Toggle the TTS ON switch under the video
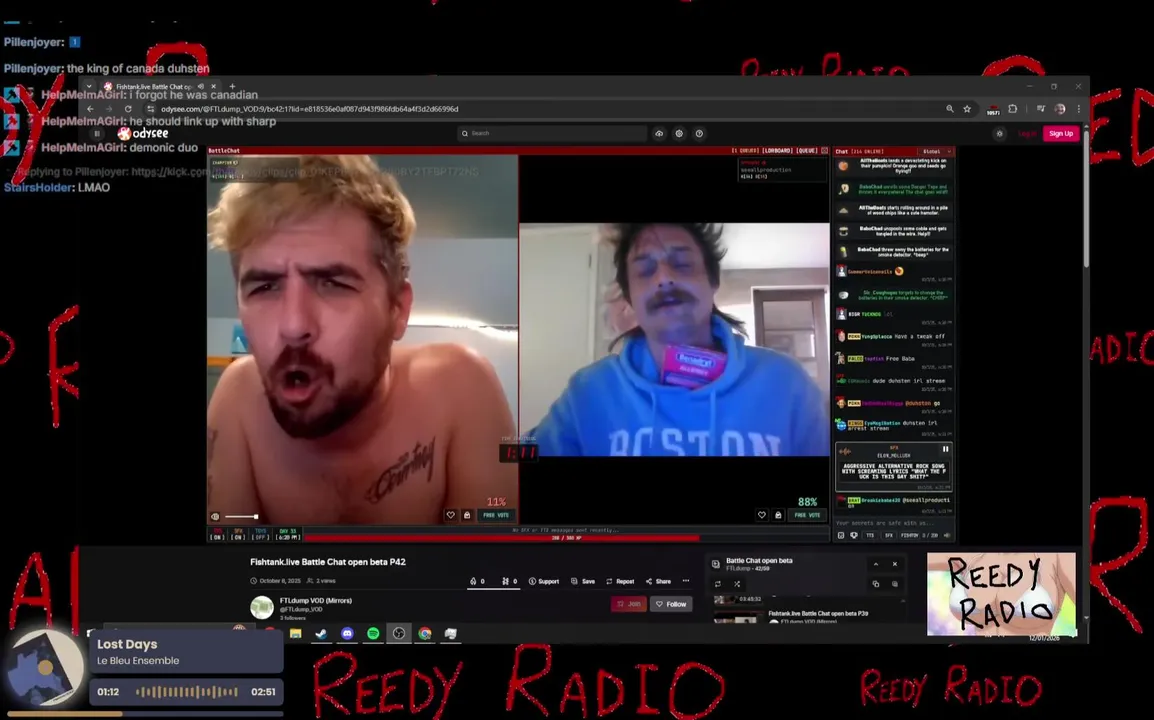The image size is (1154, 720). pyautogui.click(x=217, y=534)
